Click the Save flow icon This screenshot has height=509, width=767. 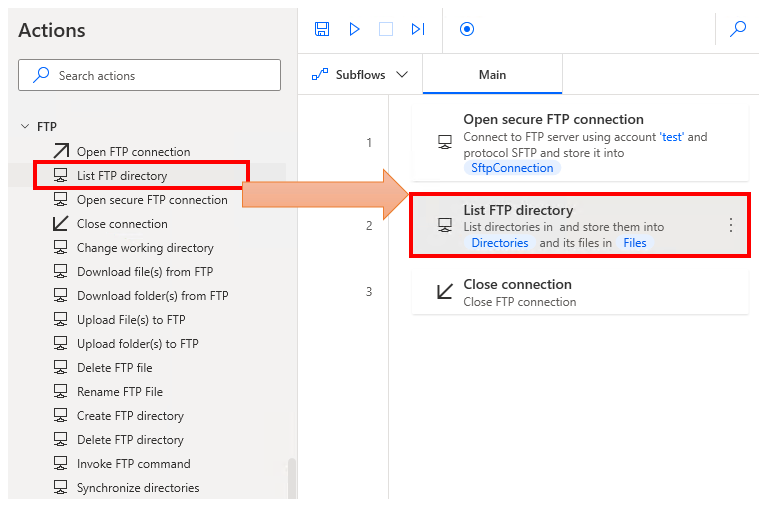tap(322, 29)
